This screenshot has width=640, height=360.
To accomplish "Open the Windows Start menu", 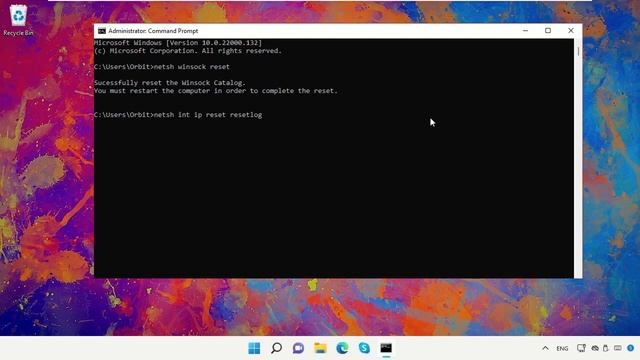I will (254, 348).
